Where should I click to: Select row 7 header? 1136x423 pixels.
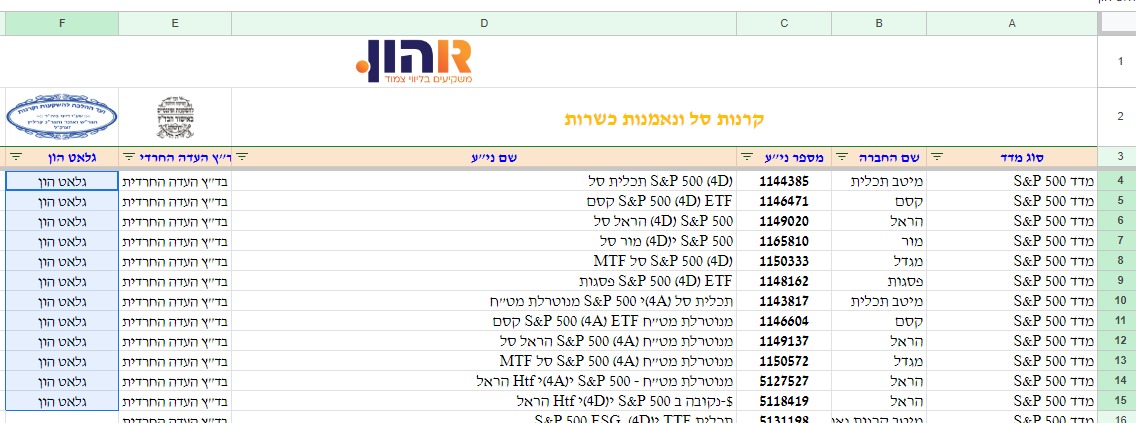coord(1116,240)
